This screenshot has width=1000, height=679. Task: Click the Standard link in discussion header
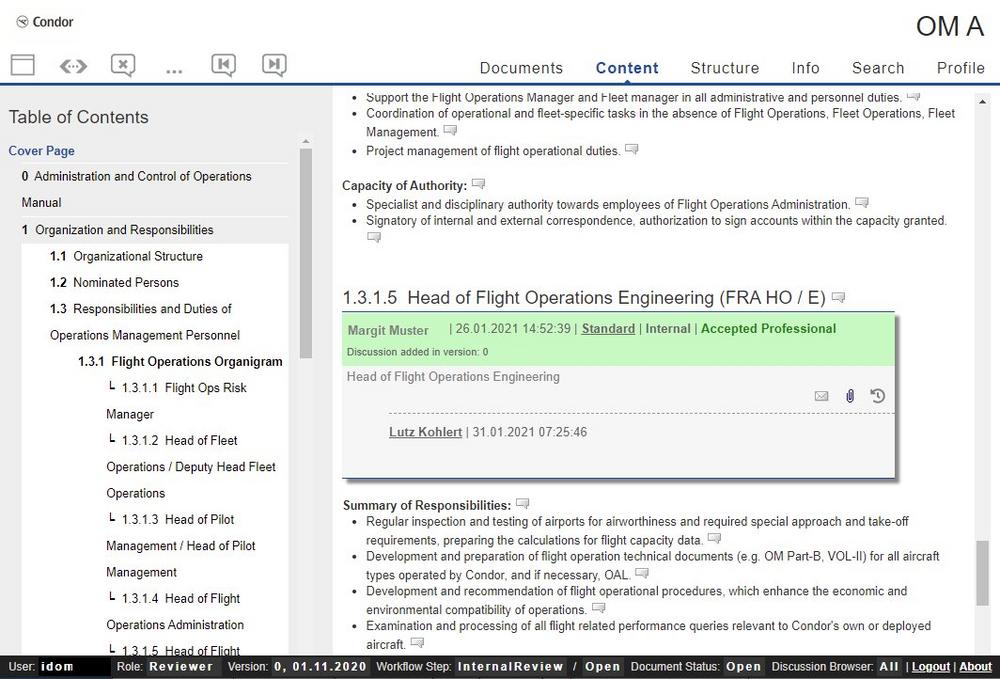click(x=608, y=329)
